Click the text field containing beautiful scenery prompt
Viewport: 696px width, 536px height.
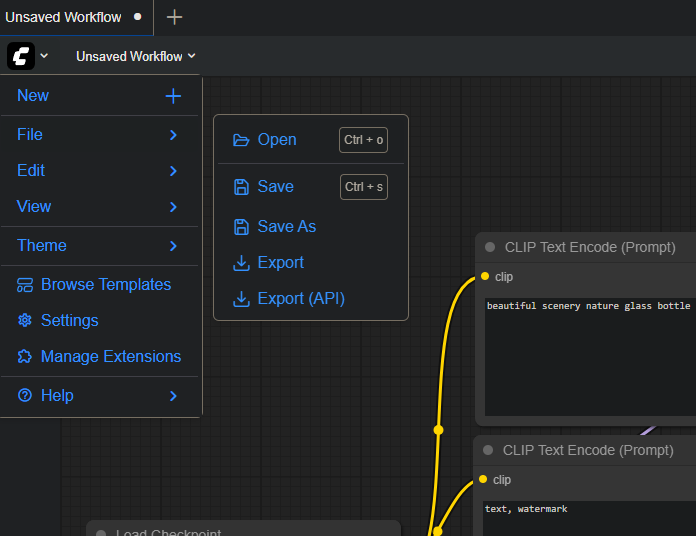click(588, 355)
